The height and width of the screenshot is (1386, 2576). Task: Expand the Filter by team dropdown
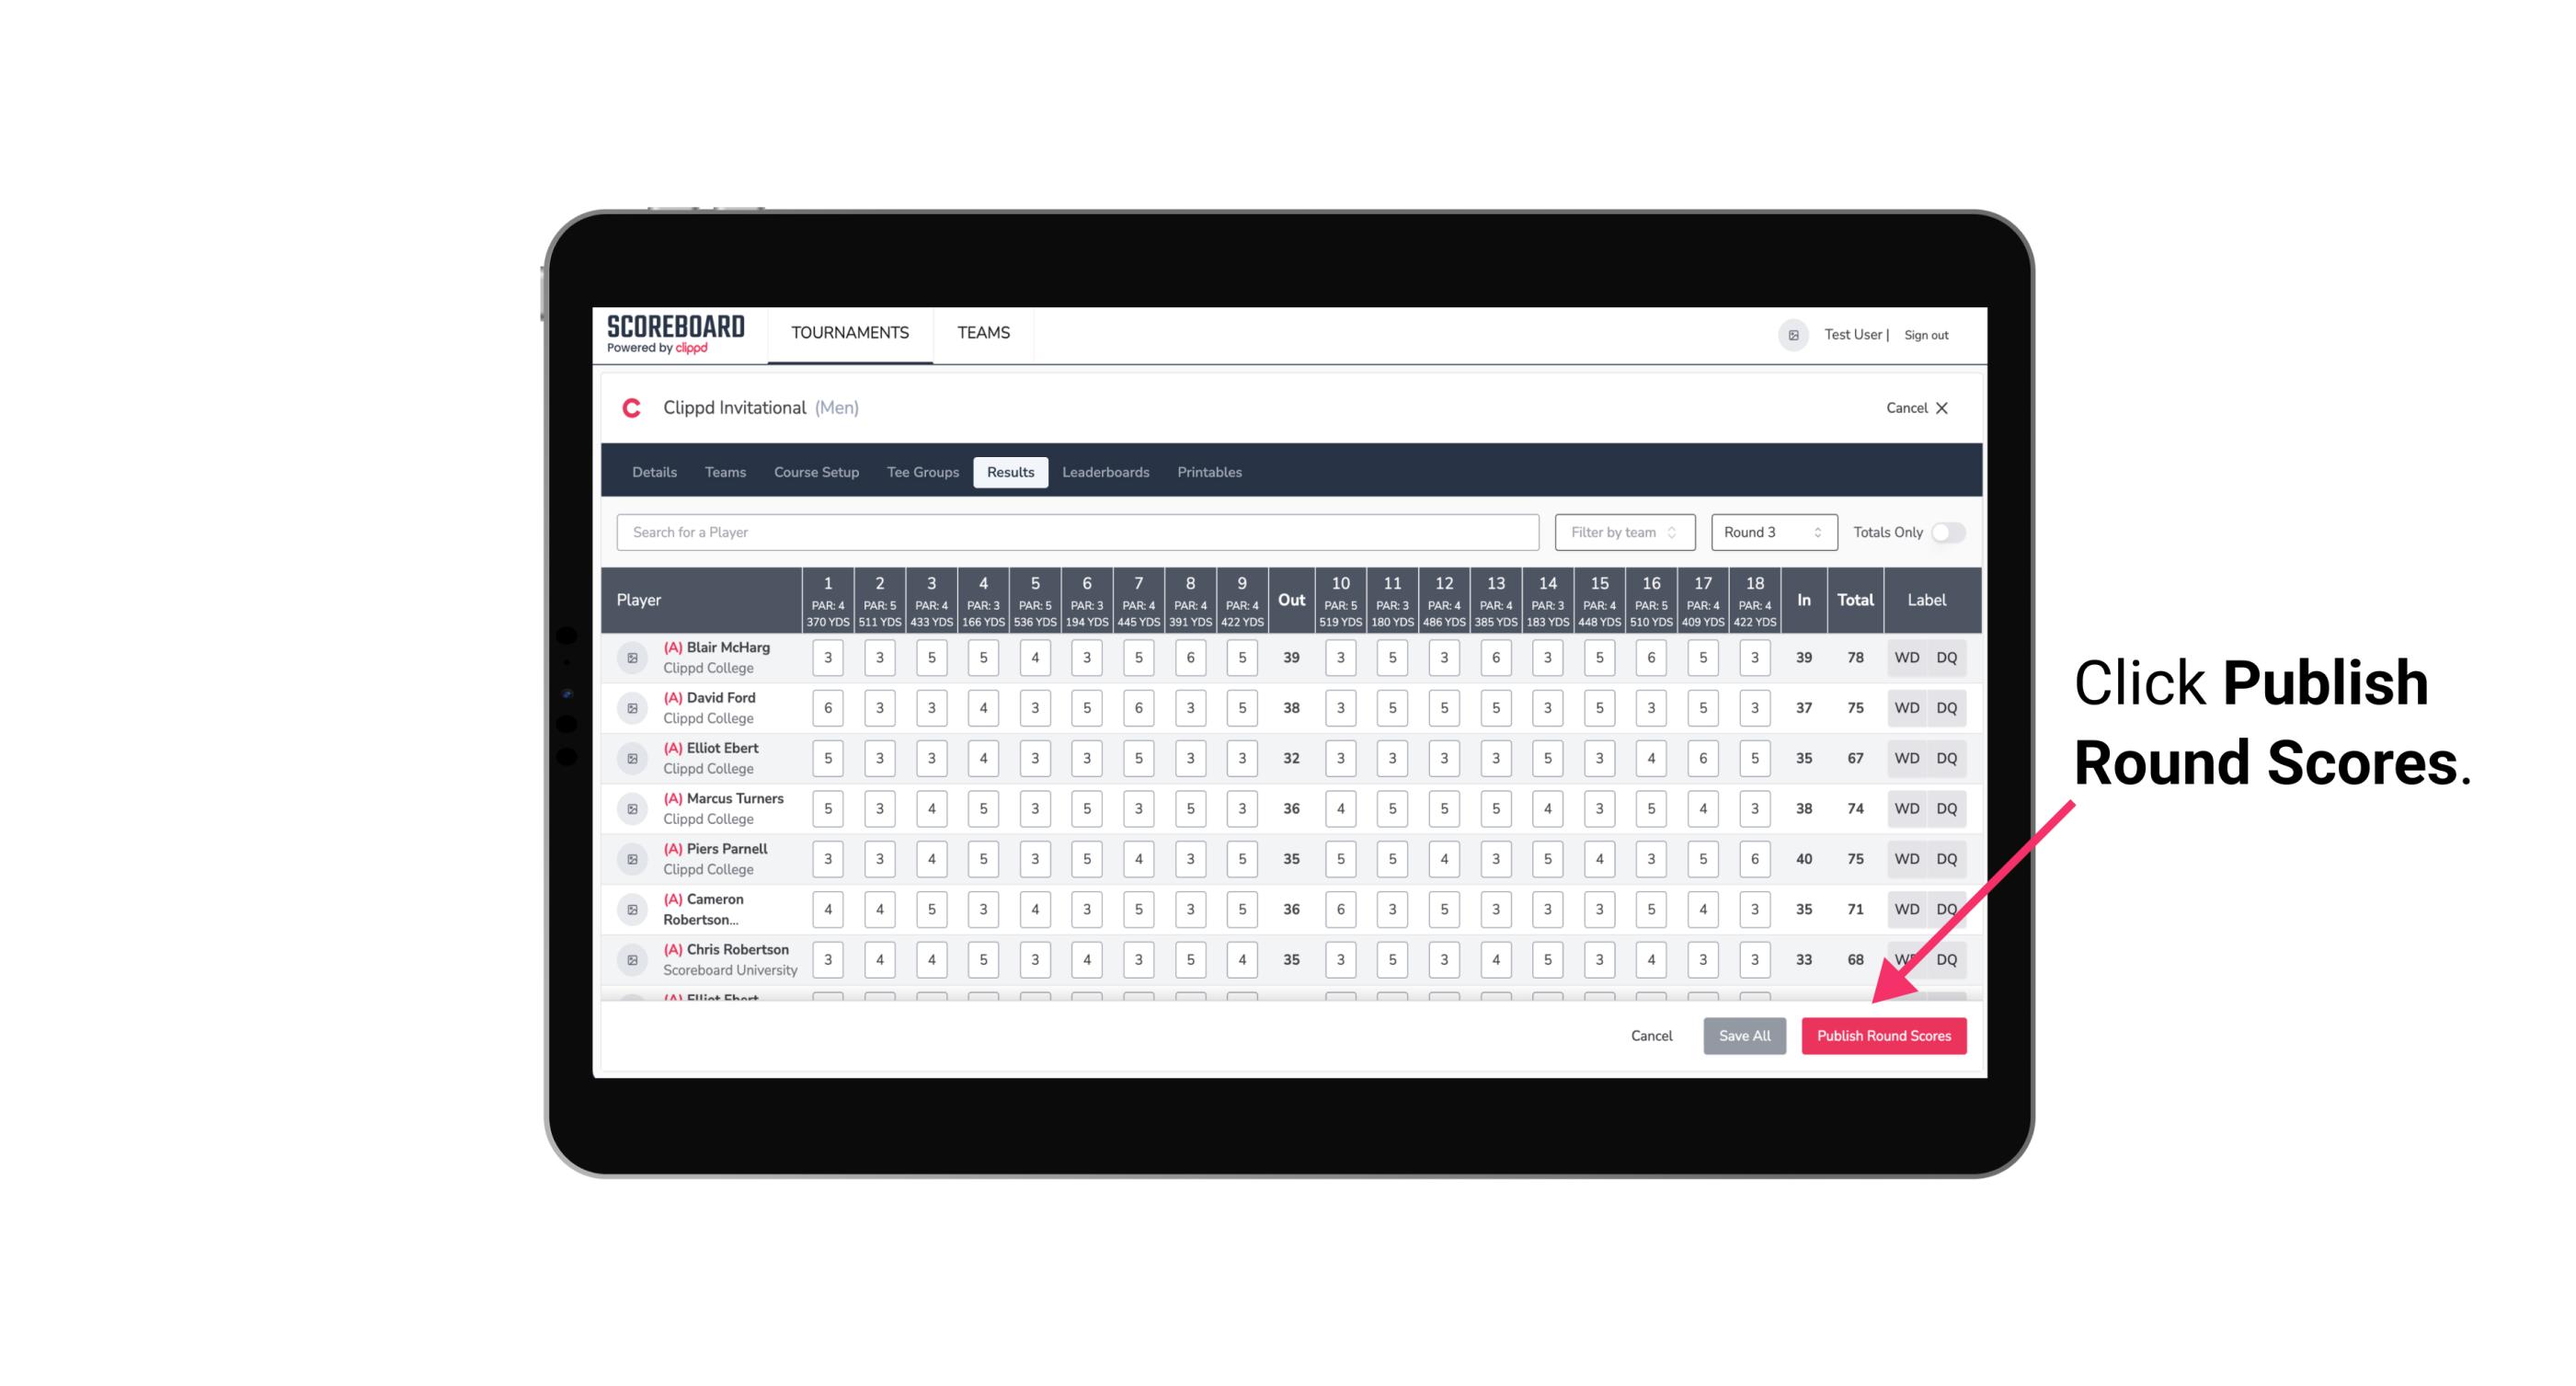(x=1624, y=533)
